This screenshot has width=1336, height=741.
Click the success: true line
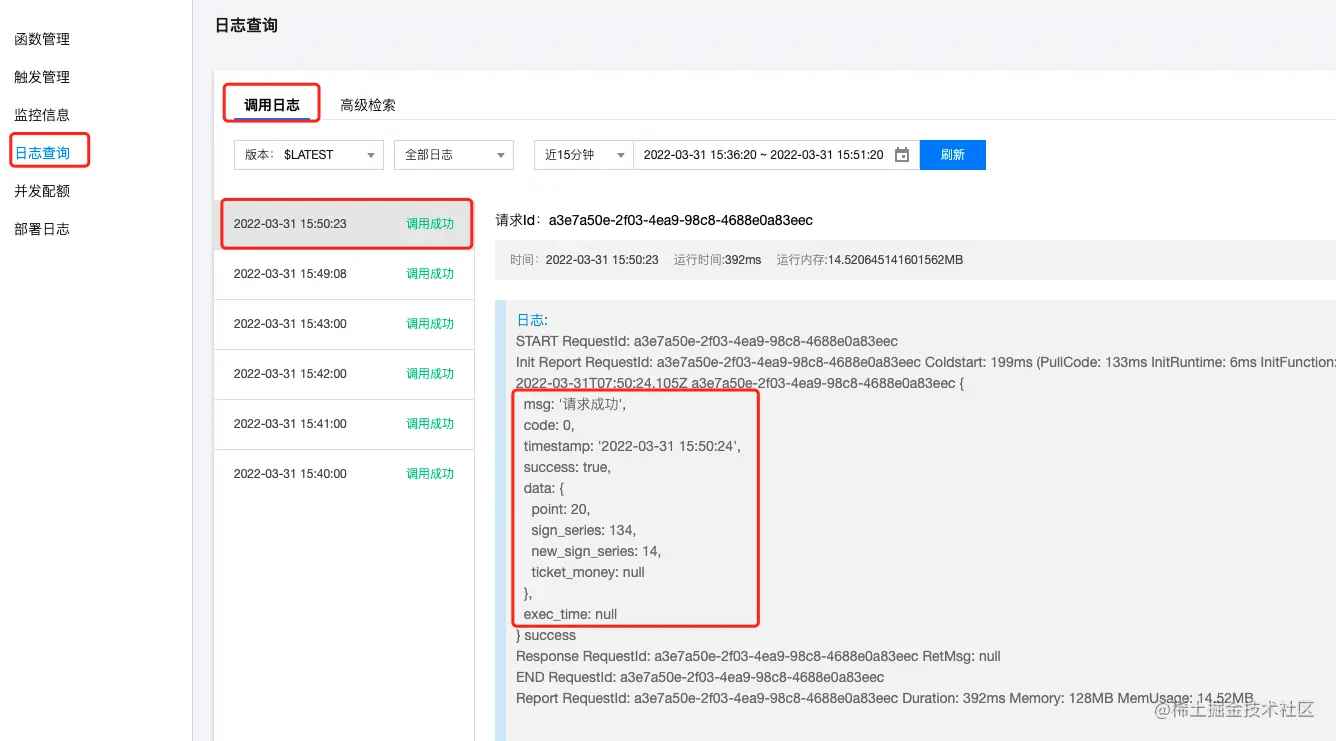point(567,467)
